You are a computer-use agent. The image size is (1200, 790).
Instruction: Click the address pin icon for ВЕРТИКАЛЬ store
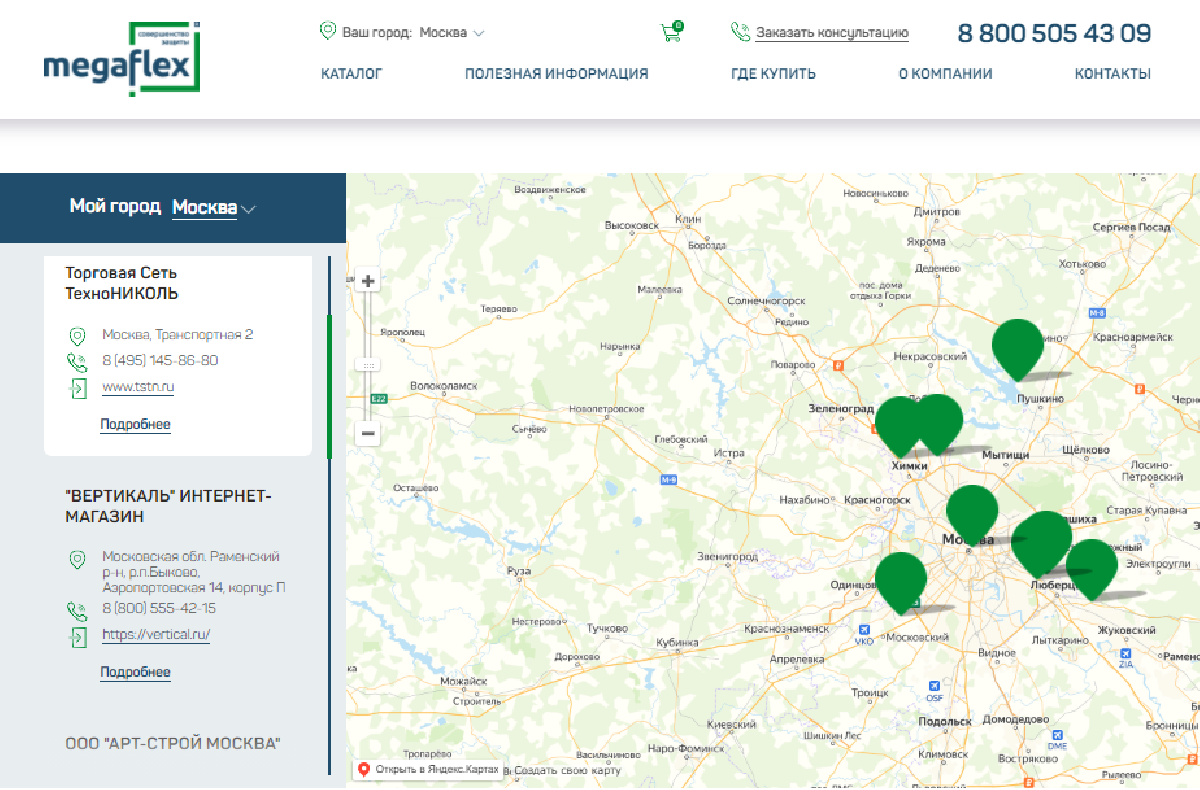coord(77,559)
